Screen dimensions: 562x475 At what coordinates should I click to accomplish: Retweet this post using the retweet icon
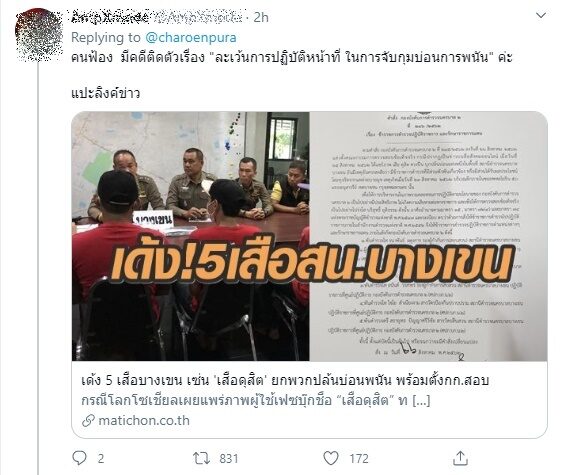(x=201, y=458)
